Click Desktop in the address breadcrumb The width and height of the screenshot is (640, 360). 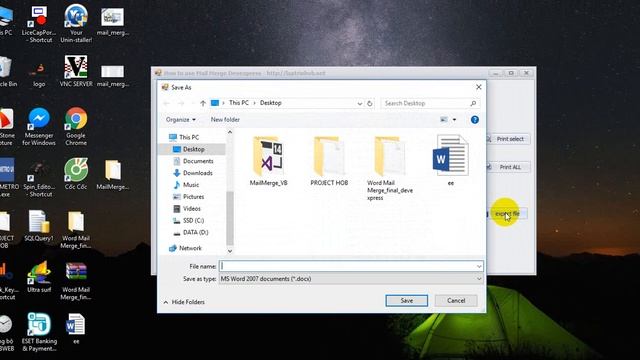click(271, 103)
